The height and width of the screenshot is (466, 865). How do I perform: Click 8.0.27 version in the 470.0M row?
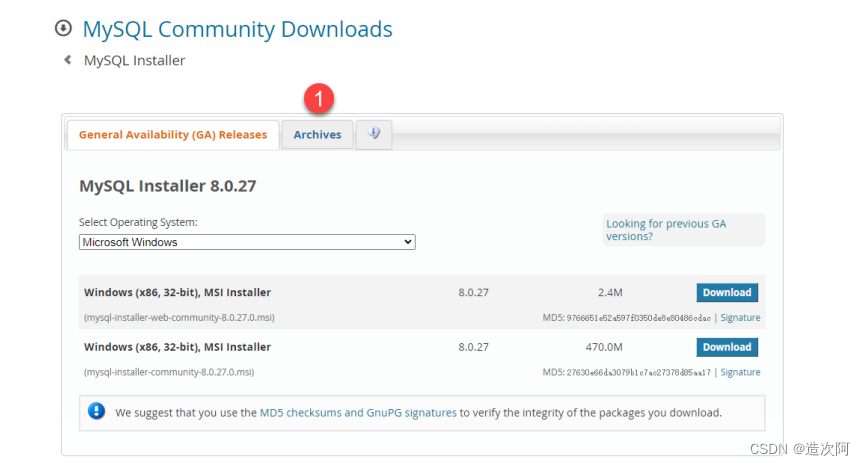tap(473, 347)
